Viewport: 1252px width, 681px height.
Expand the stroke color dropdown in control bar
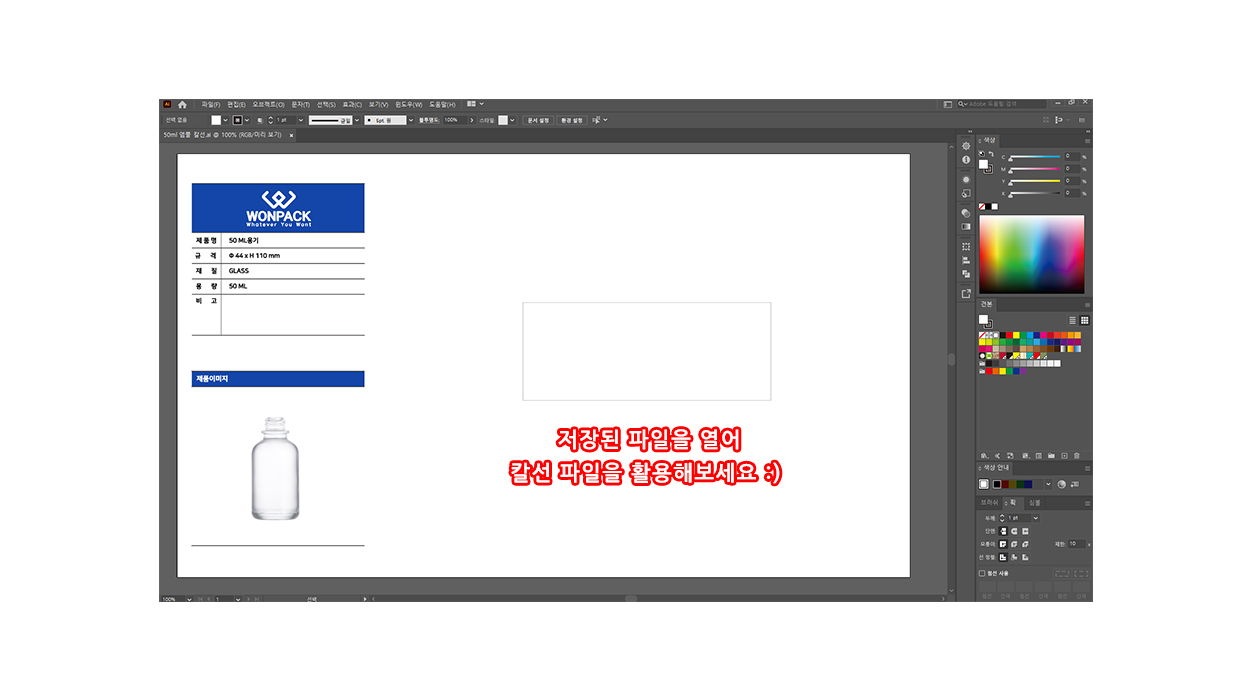[x=249, y=120]
